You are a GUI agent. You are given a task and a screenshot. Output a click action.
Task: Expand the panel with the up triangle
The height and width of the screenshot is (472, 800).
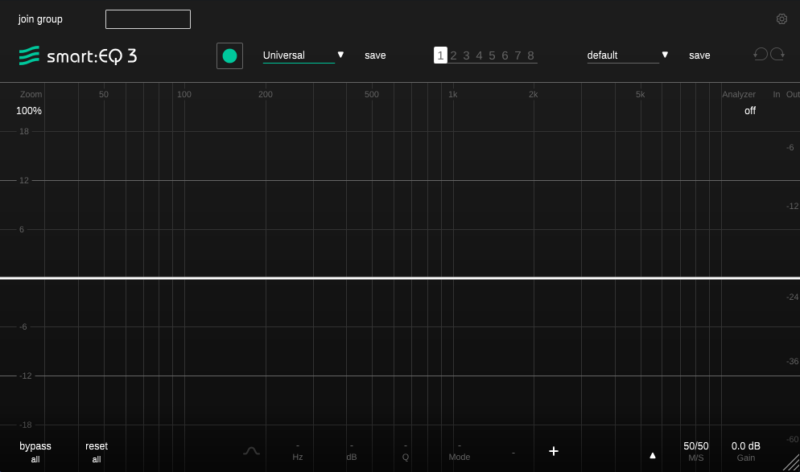(653, 453)
